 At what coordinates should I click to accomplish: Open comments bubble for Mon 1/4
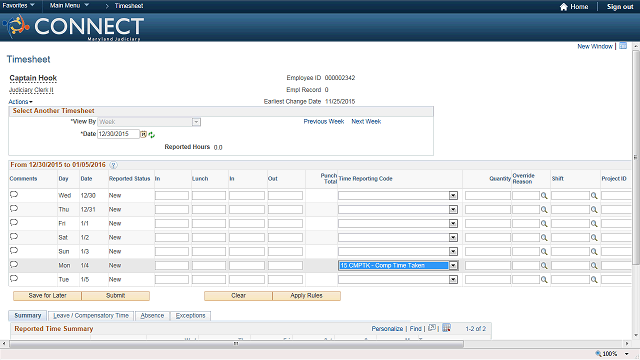(x=14, y=265)
